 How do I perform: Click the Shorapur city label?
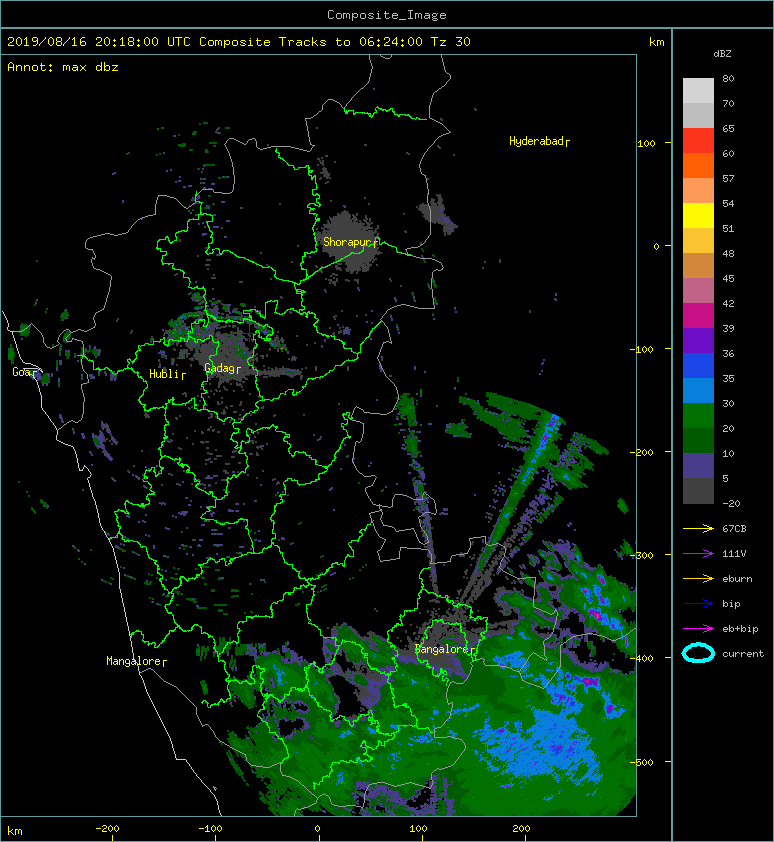click(350, 242)
